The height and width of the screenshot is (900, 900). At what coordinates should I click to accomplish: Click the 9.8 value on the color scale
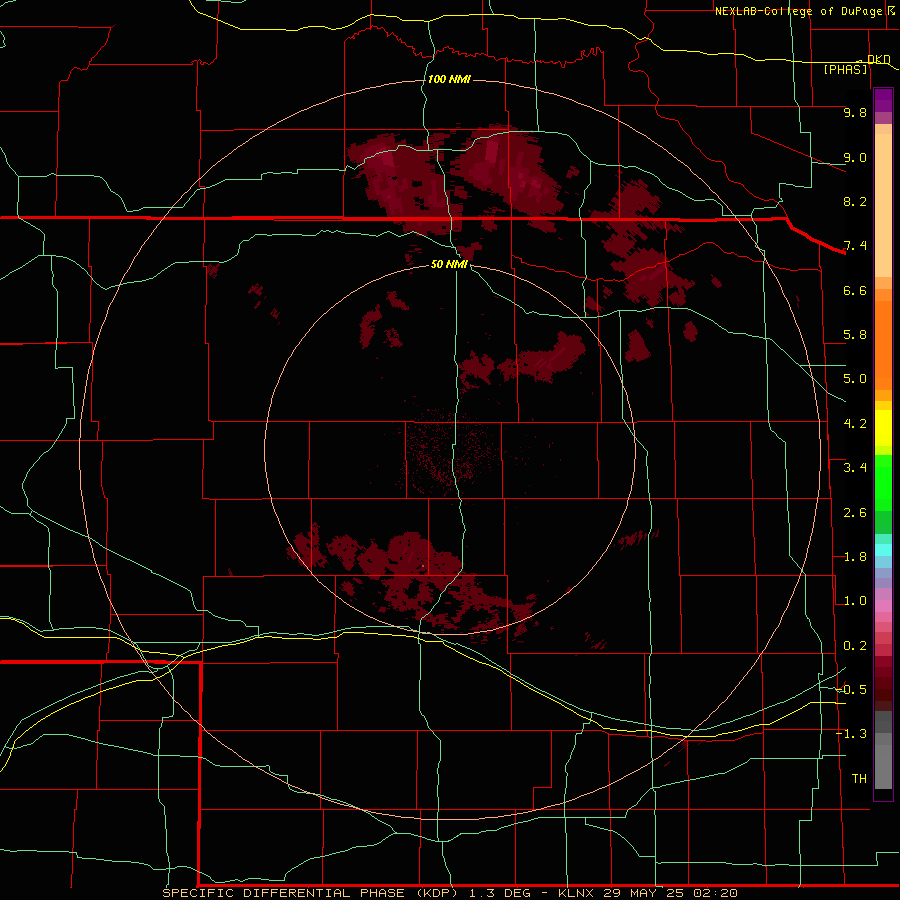pos(855,112)
